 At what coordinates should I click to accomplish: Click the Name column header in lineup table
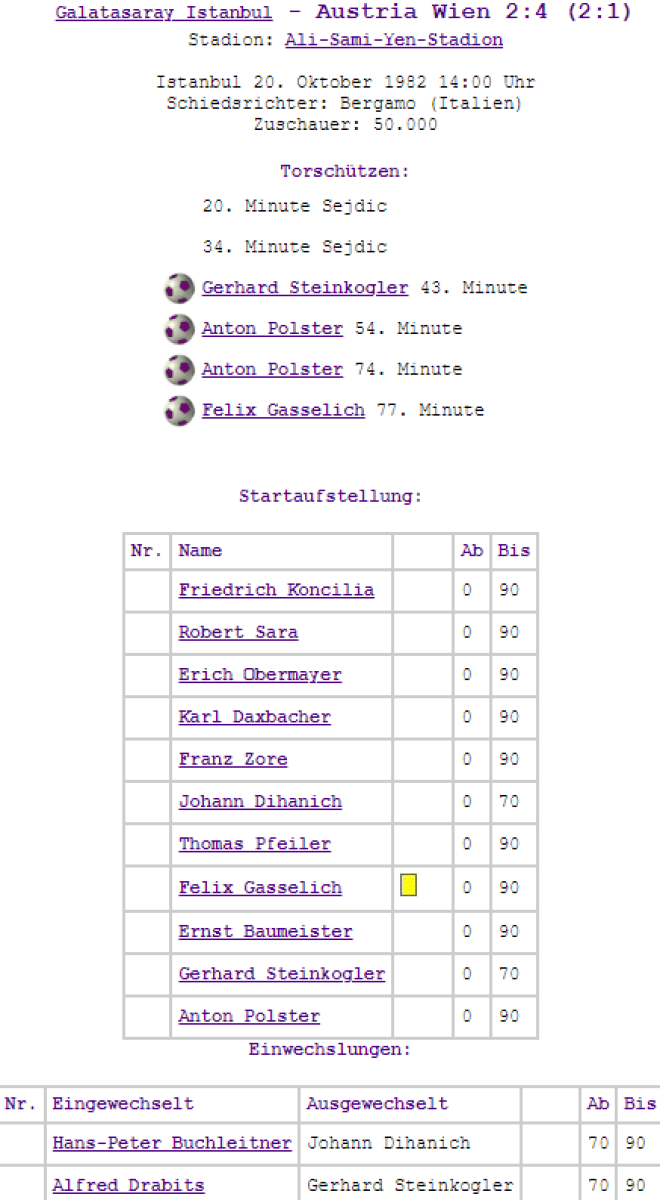pyautogui.click(x=200, y=551)
